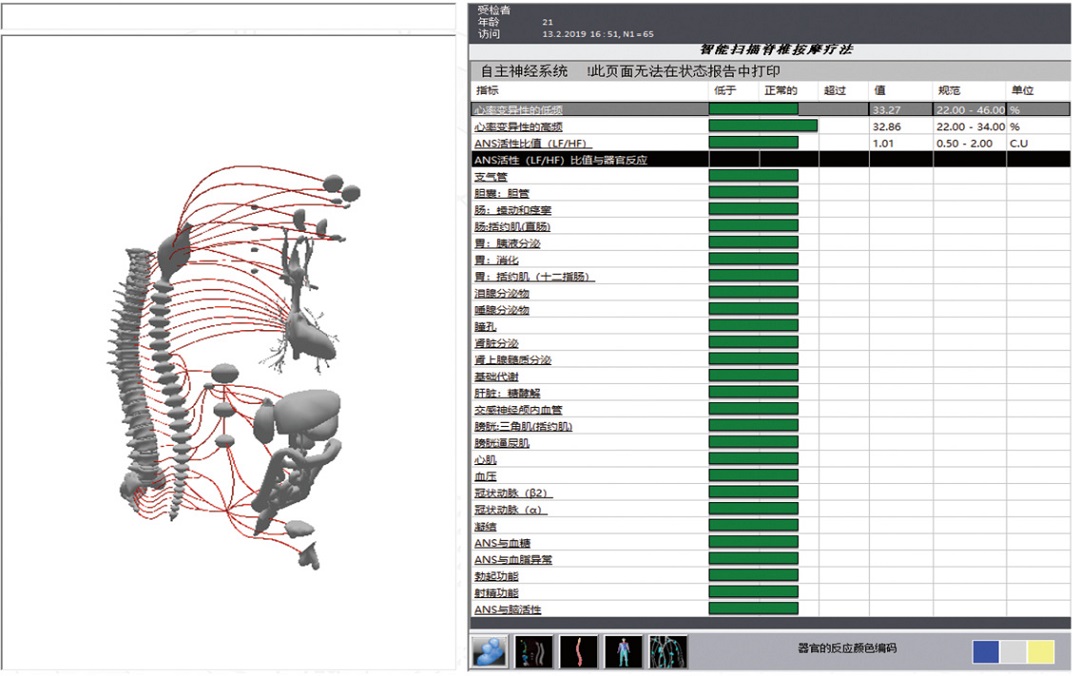Screen dimensions: 1080x676
Task: Click the 心肌 indicator link
Action: 485,460
